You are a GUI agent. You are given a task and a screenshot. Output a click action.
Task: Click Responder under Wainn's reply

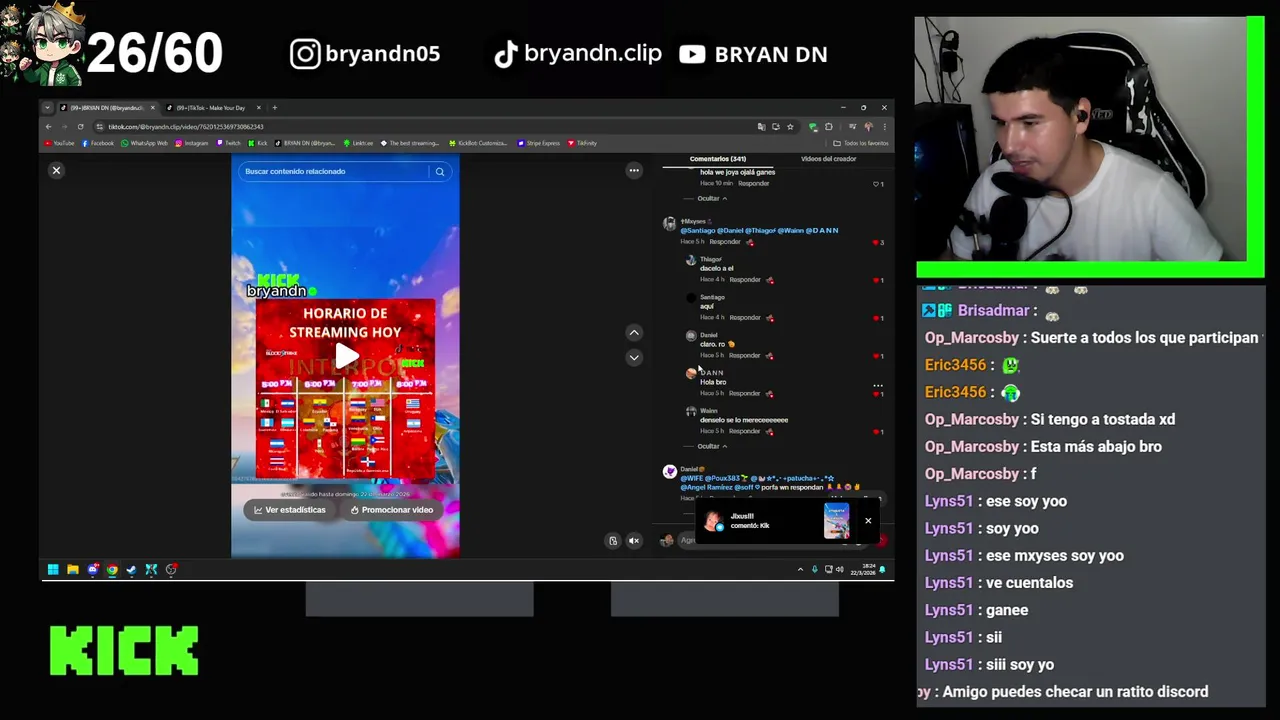[x=745, y=431]
